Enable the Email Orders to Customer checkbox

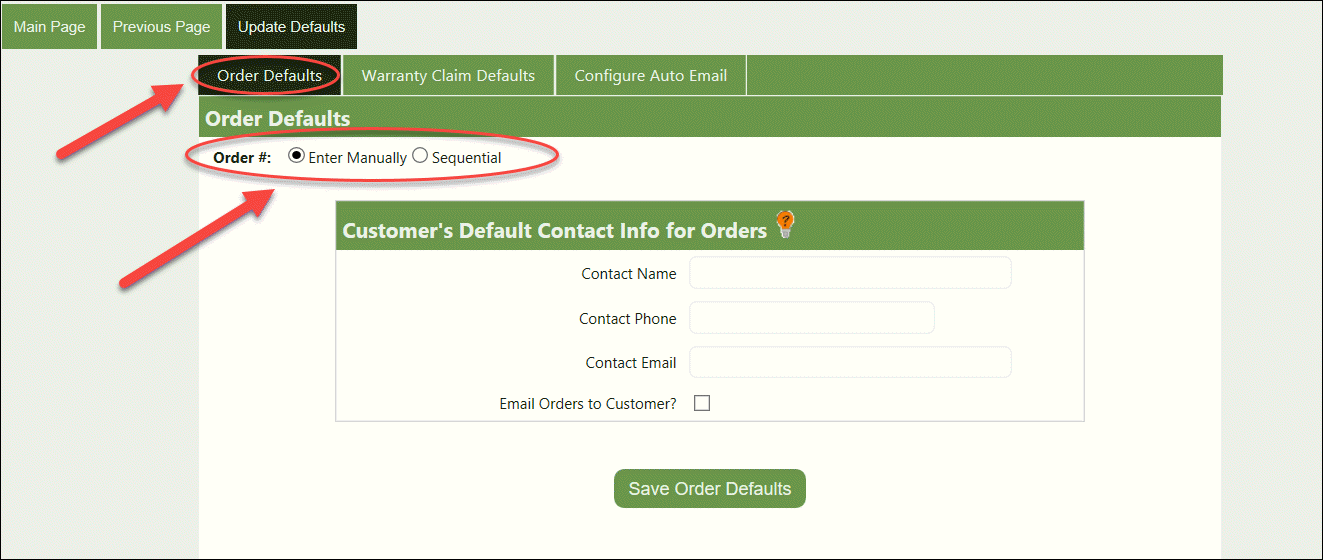[x=702, y=403]
